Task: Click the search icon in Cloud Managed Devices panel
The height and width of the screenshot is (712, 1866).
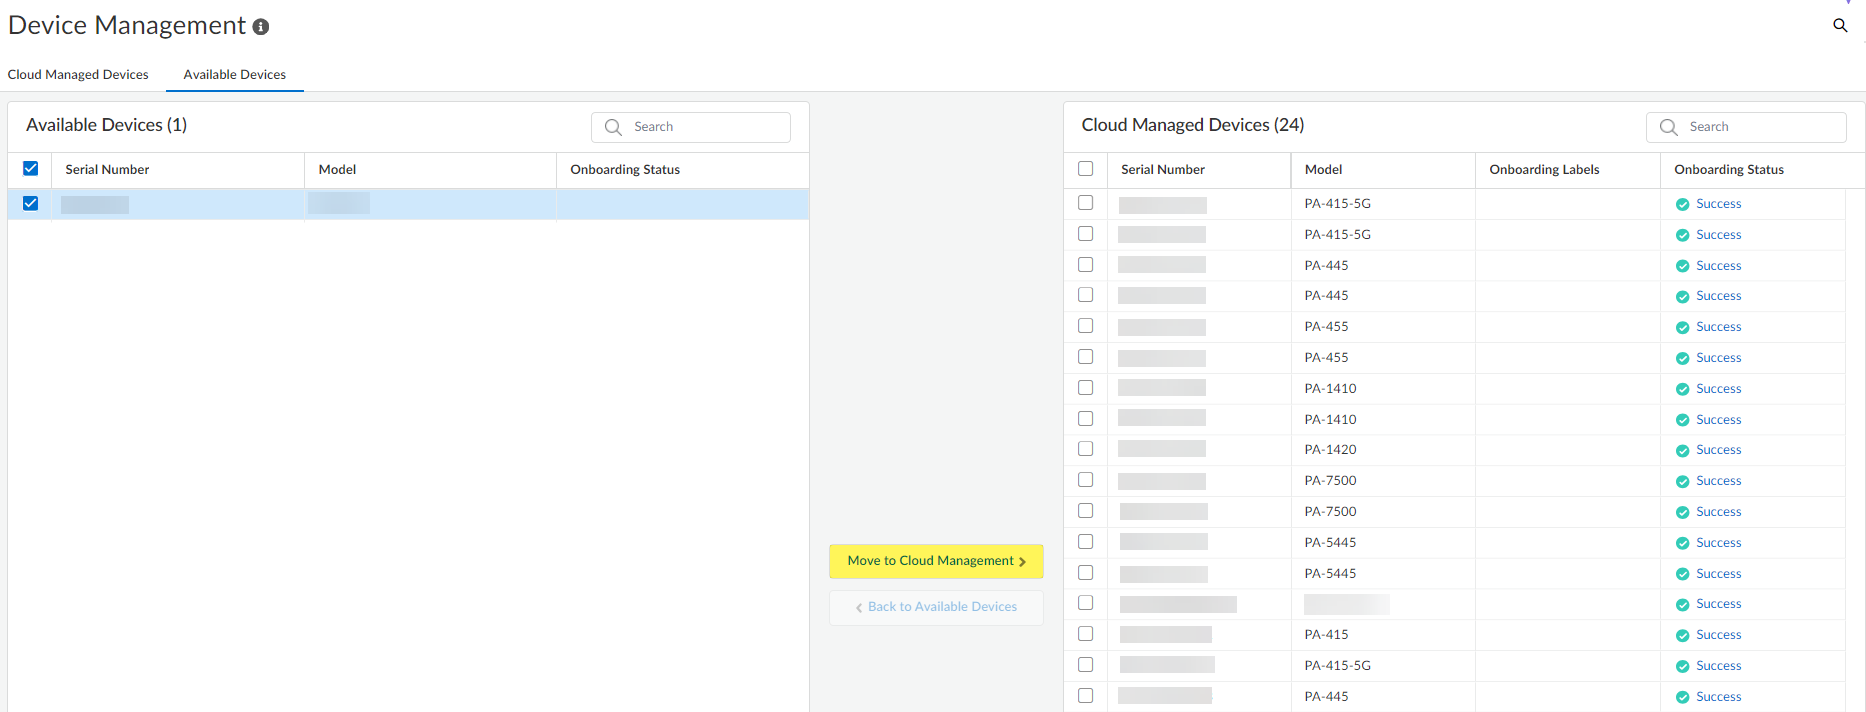Action: pos(1668,127)
